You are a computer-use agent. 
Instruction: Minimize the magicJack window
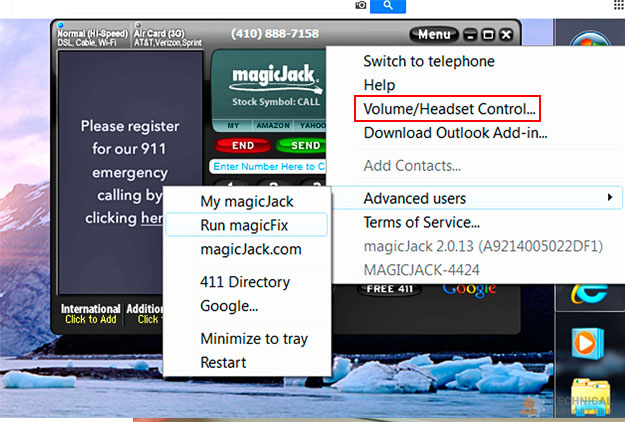(470, 35)
